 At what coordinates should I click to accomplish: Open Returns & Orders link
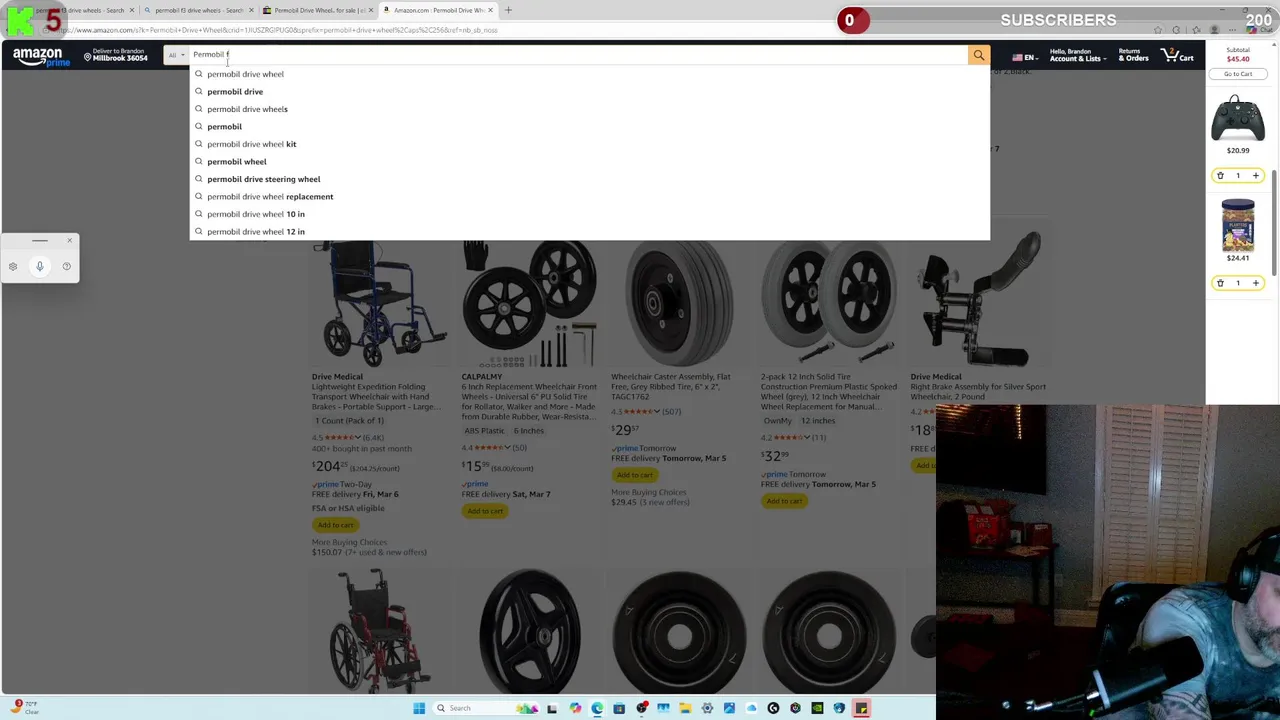click(x=1133, y=55)
